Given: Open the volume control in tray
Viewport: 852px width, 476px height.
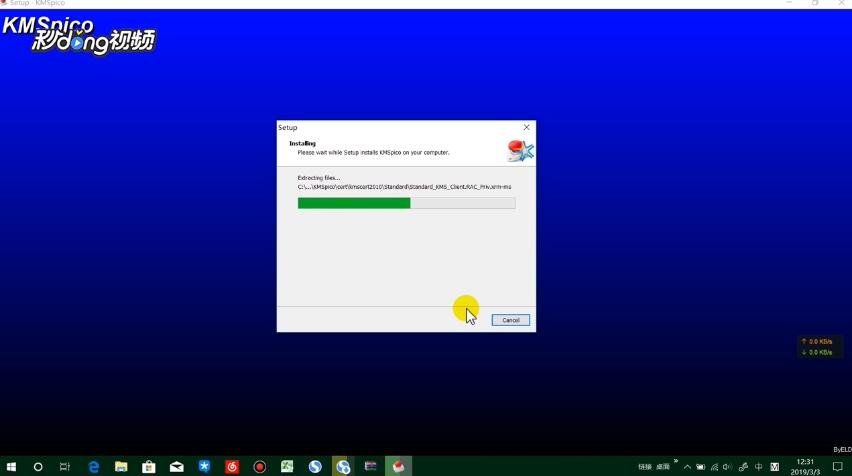Looking at the screenshot, I should [x=728, y=467].
